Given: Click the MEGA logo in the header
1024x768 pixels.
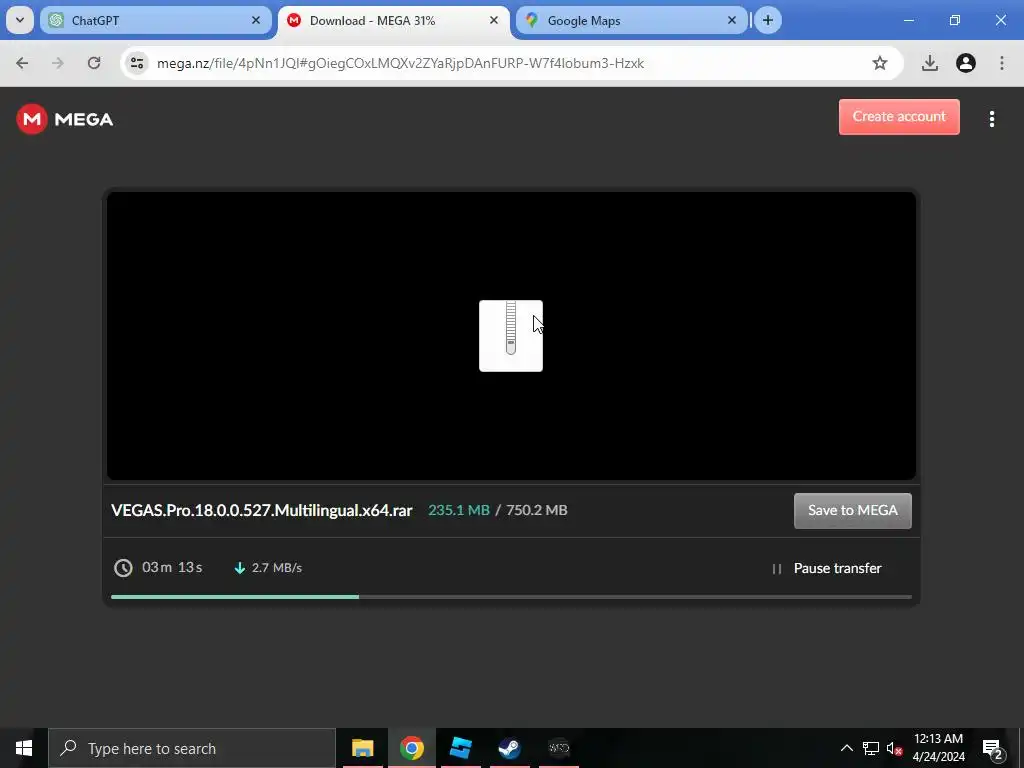Looking at the screenshot, I should [x=65, y=120].
